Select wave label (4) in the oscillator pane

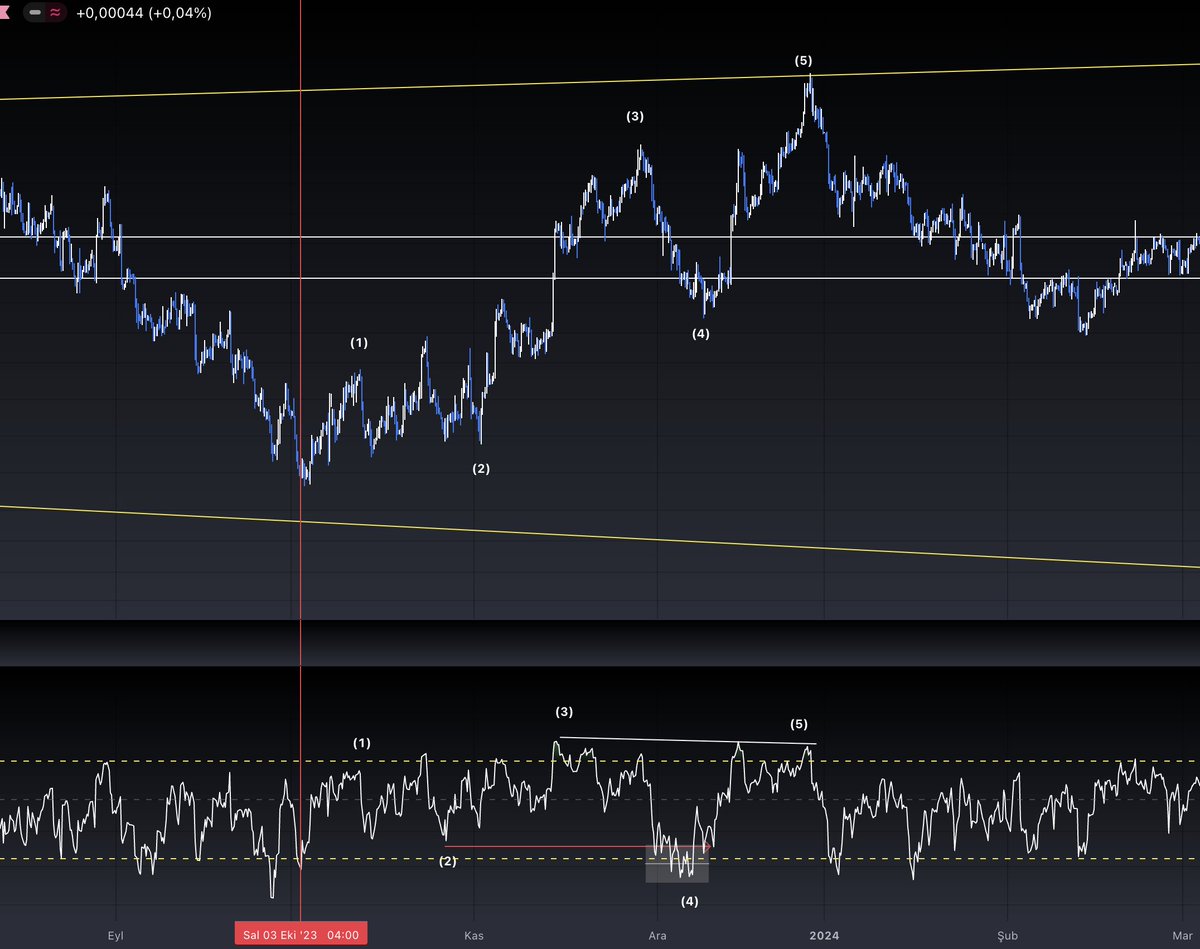coord(690,901)
